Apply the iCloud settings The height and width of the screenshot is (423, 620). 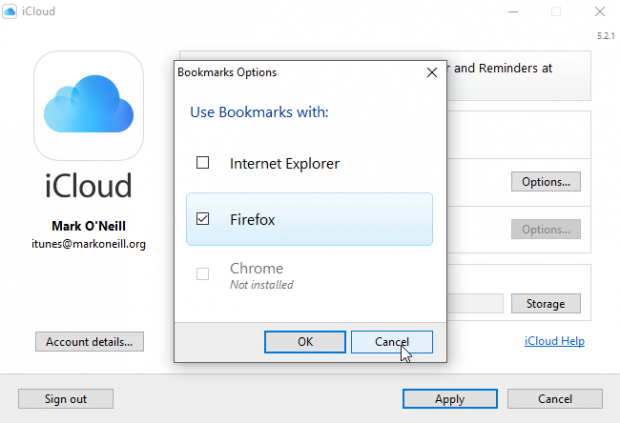click(449, 399)
